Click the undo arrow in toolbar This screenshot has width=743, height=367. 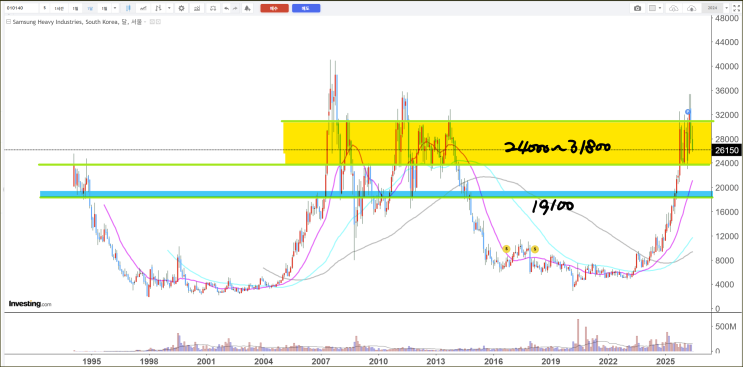click(x=227, y=8)
